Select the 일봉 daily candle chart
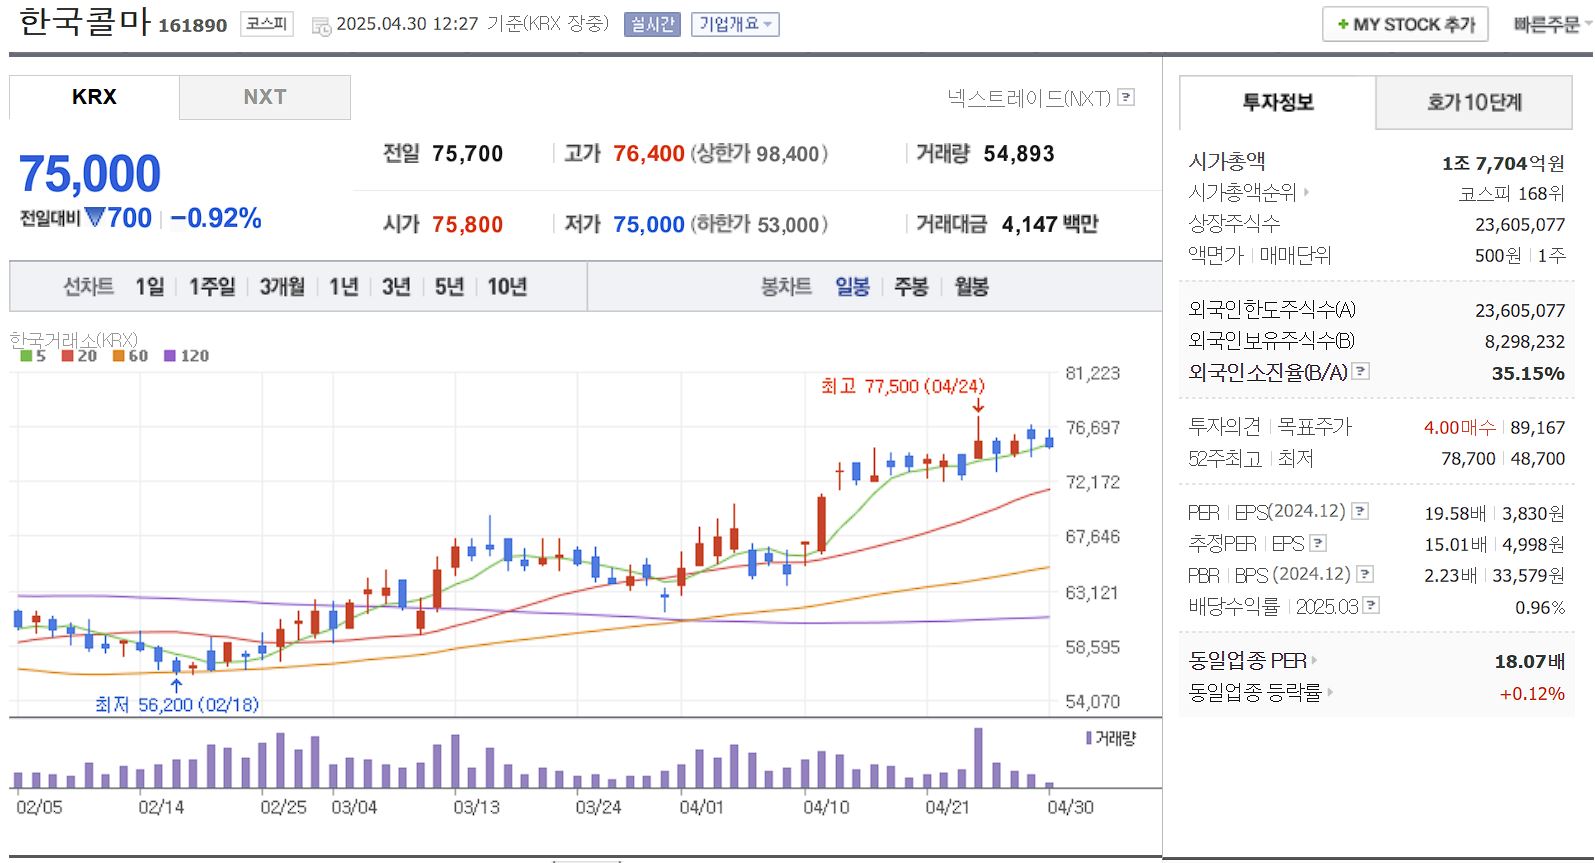This screenshot has height=863, width=1595. tap(852, 287)
